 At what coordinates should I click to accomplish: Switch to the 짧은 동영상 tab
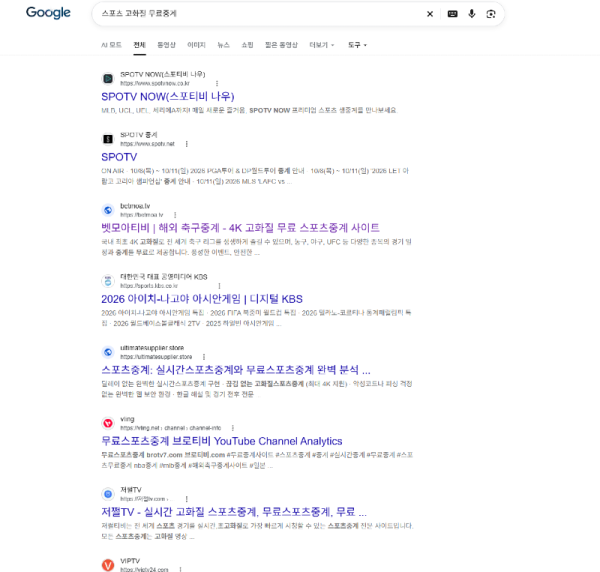(x=281, y=45)
